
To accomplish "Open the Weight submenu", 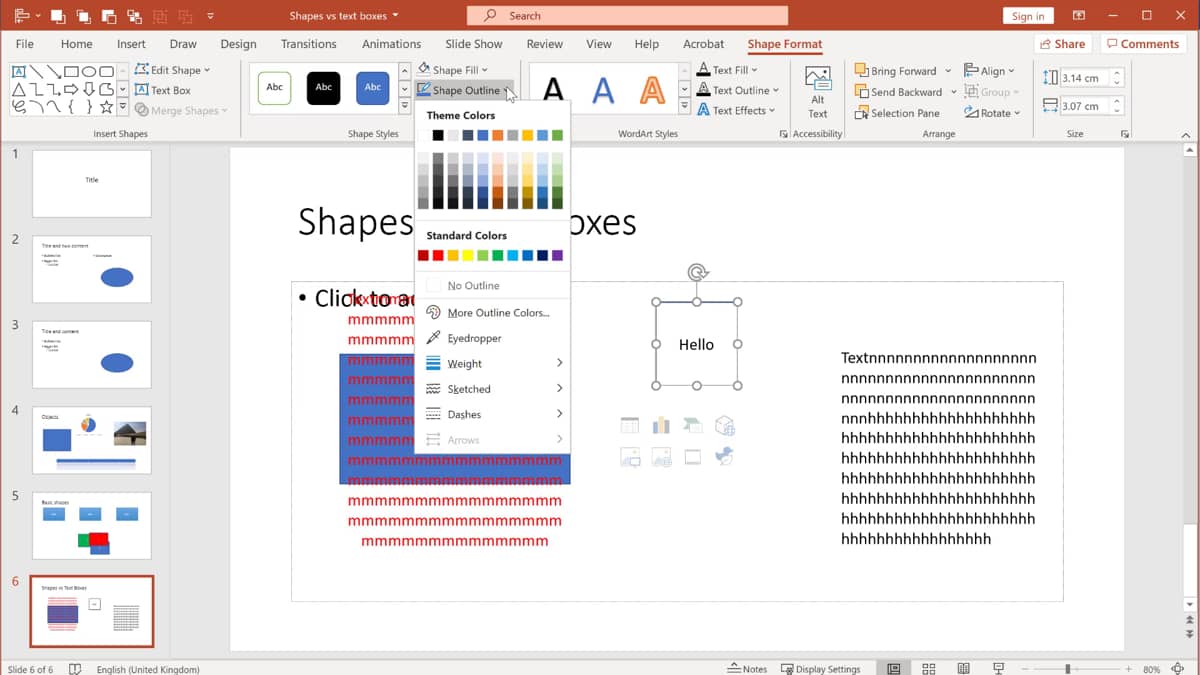I will click(493, 363).
